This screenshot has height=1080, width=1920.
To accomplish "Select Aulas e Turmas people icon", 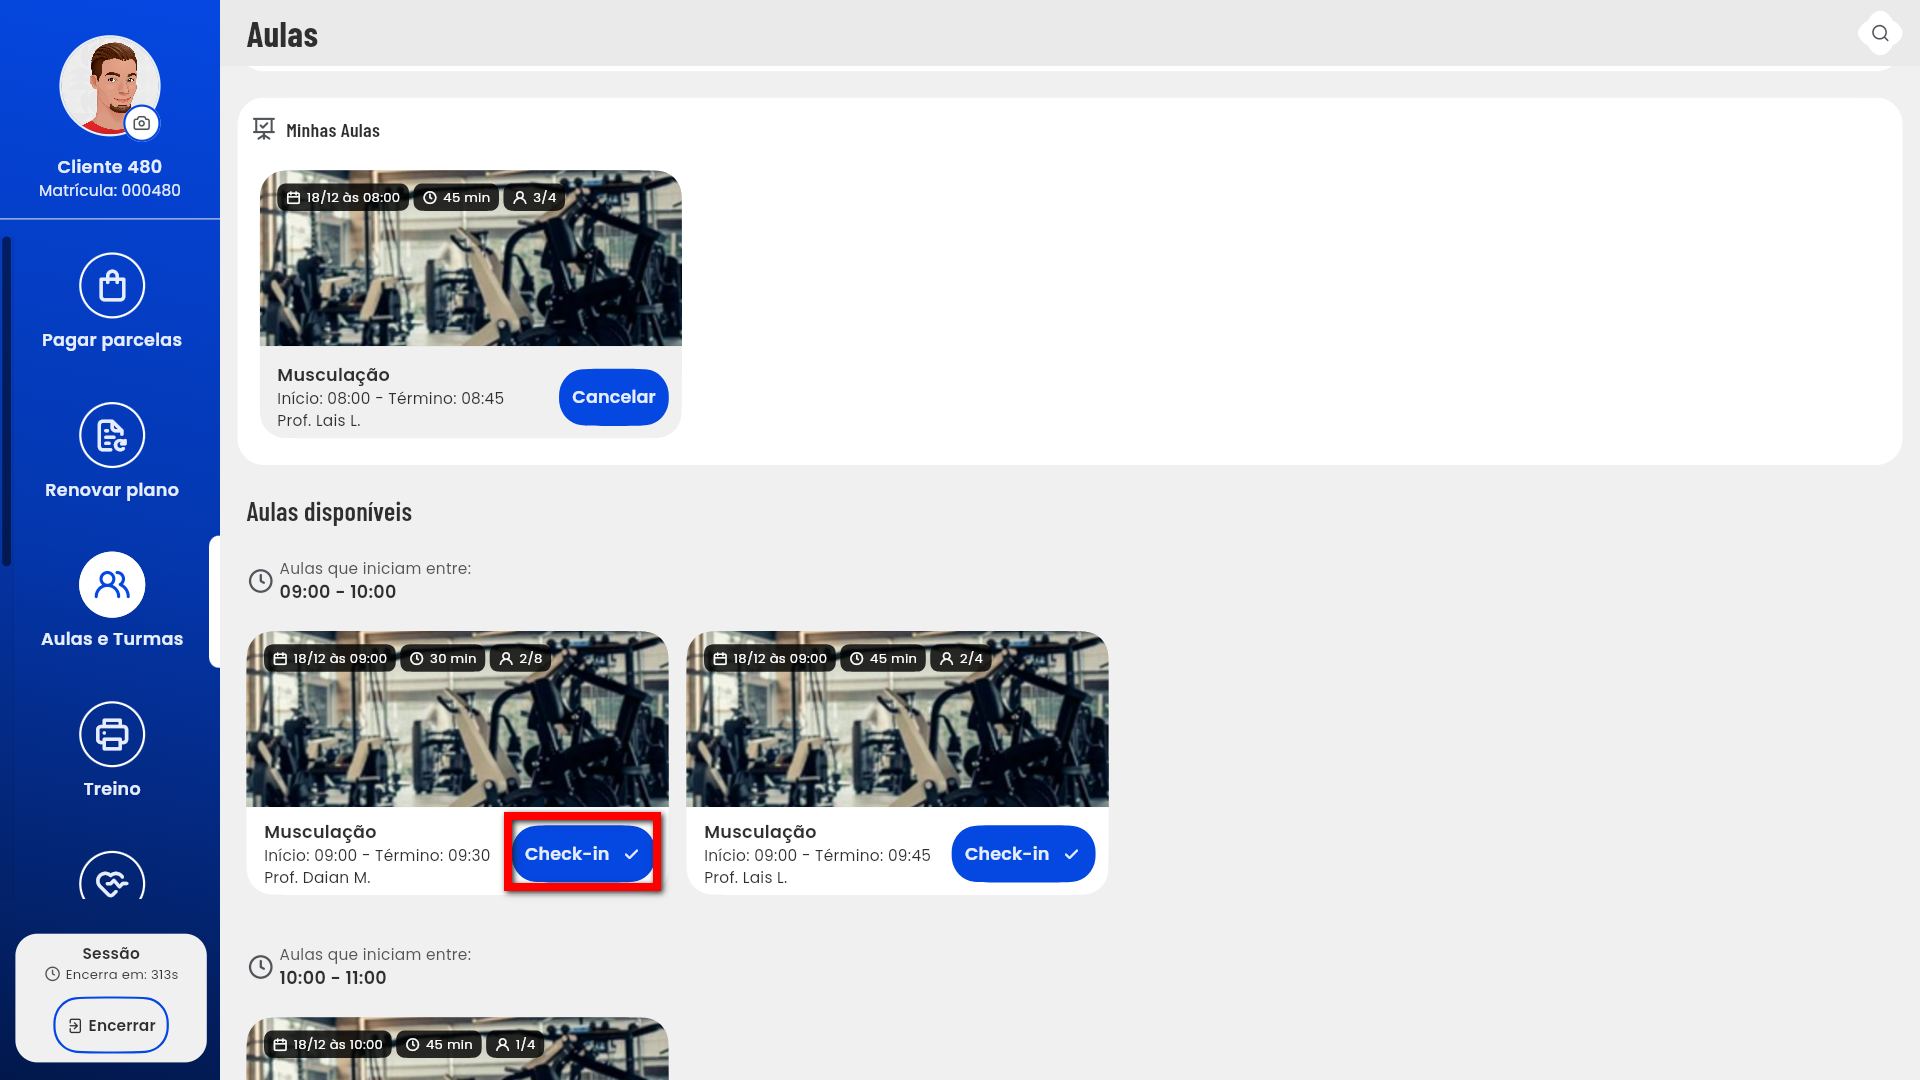I will (112, 585).
